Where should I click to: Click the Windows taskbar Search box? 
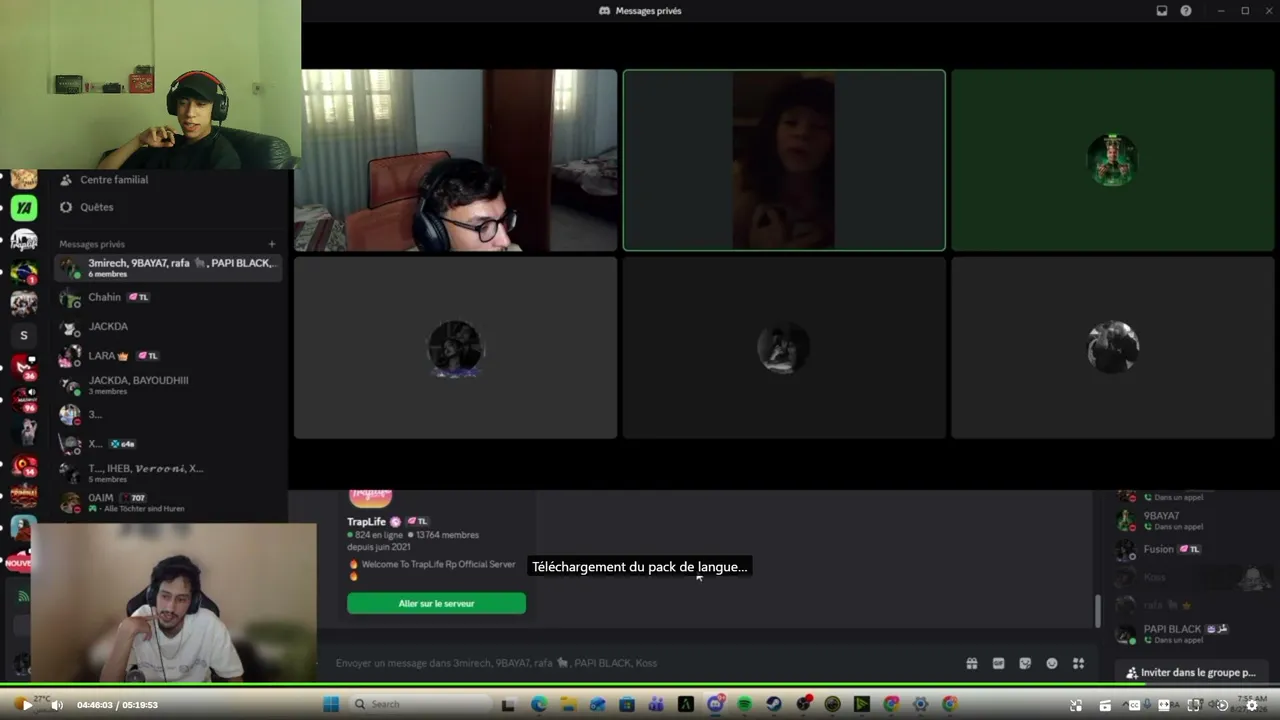(x=420, y=704)
